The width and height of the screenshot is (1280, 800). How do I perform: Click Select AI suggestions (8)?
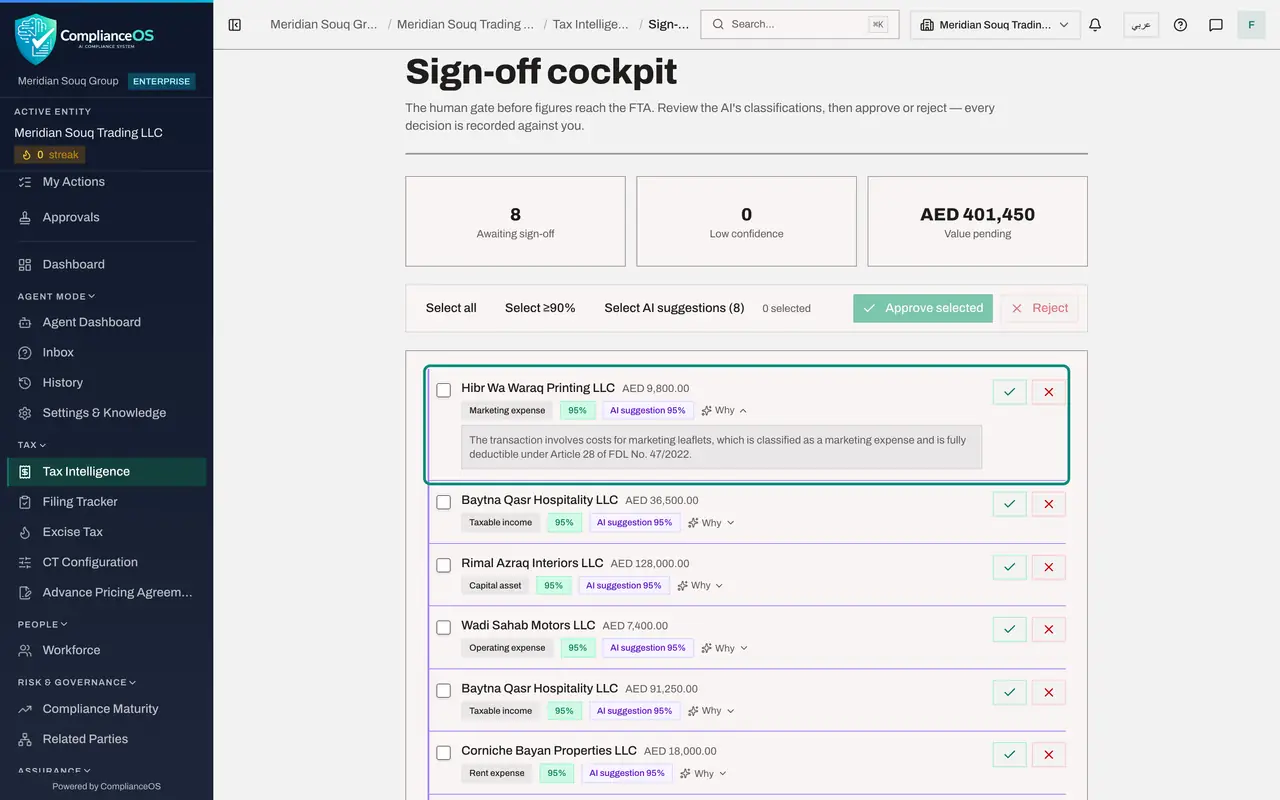(x=674, y=308)
